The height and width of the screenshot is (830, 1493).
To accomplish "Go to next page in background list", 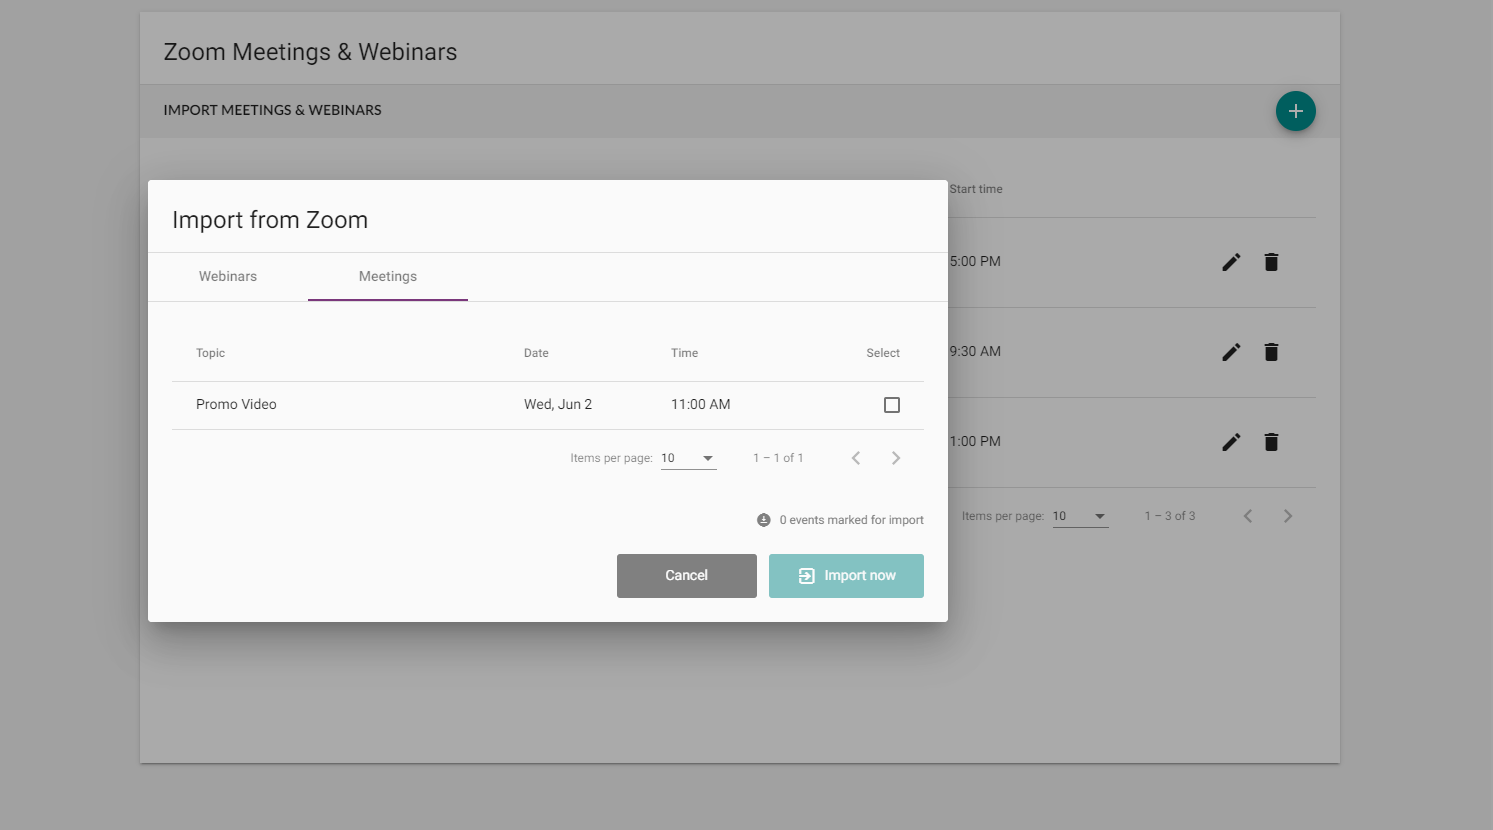I will pyautogui.click(x=1288, y=516).
